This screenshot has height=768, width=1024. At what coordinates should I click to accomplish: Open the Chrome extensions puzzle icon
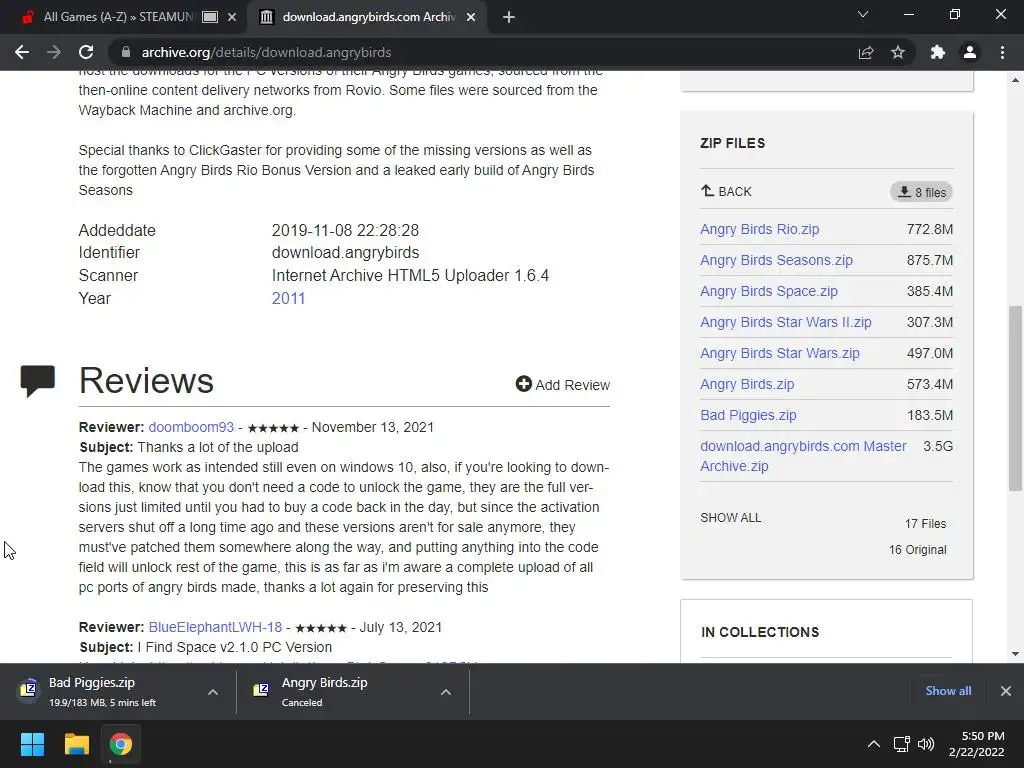(x=938, y=52)
